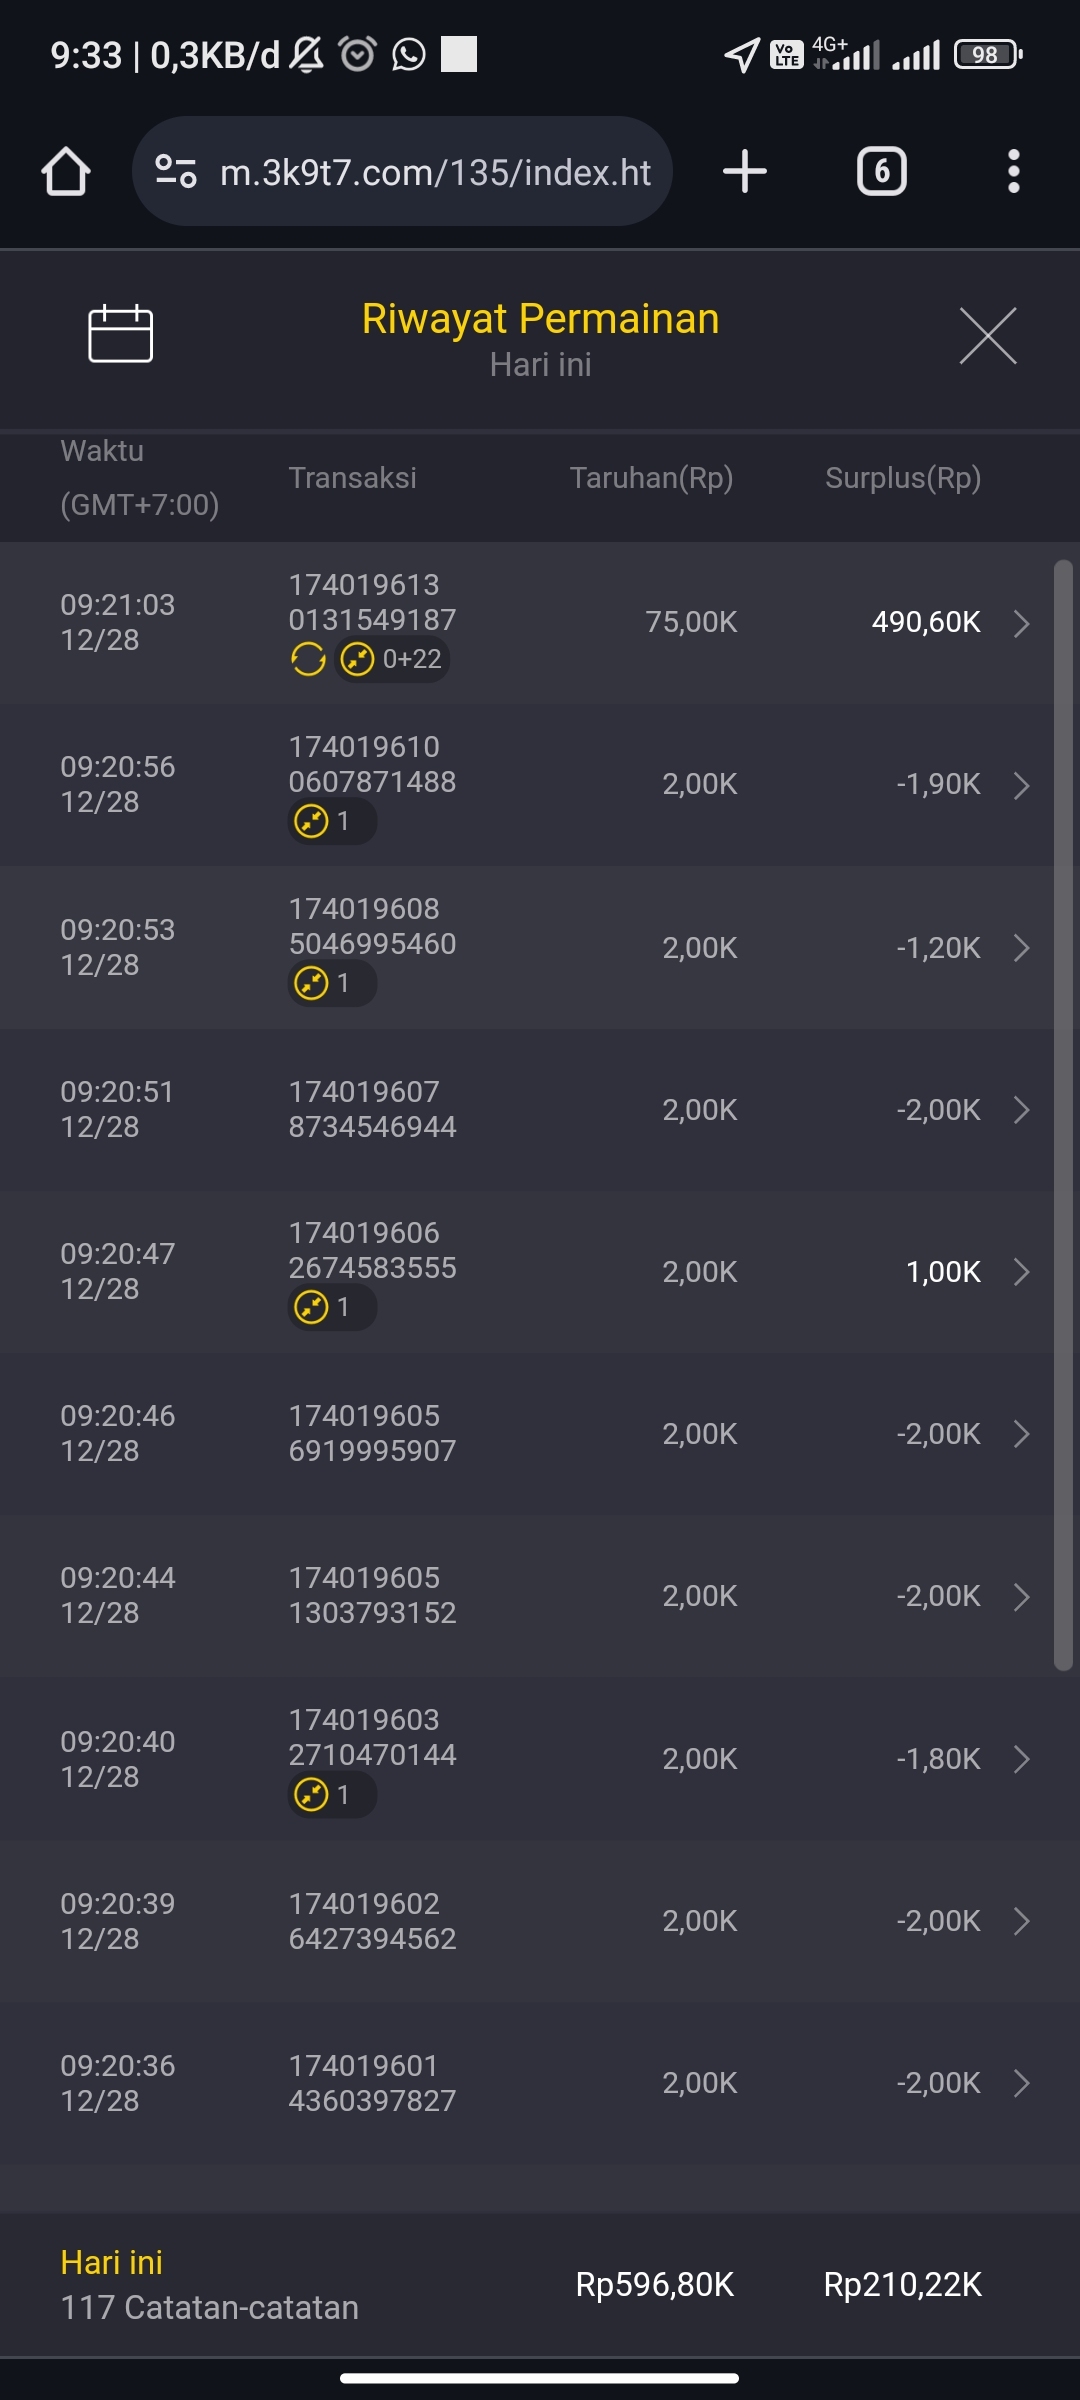Tap the site settings icon in address bar
Screen dimensions: 1080x2400
pyautogui.click(x=176, y=171)
